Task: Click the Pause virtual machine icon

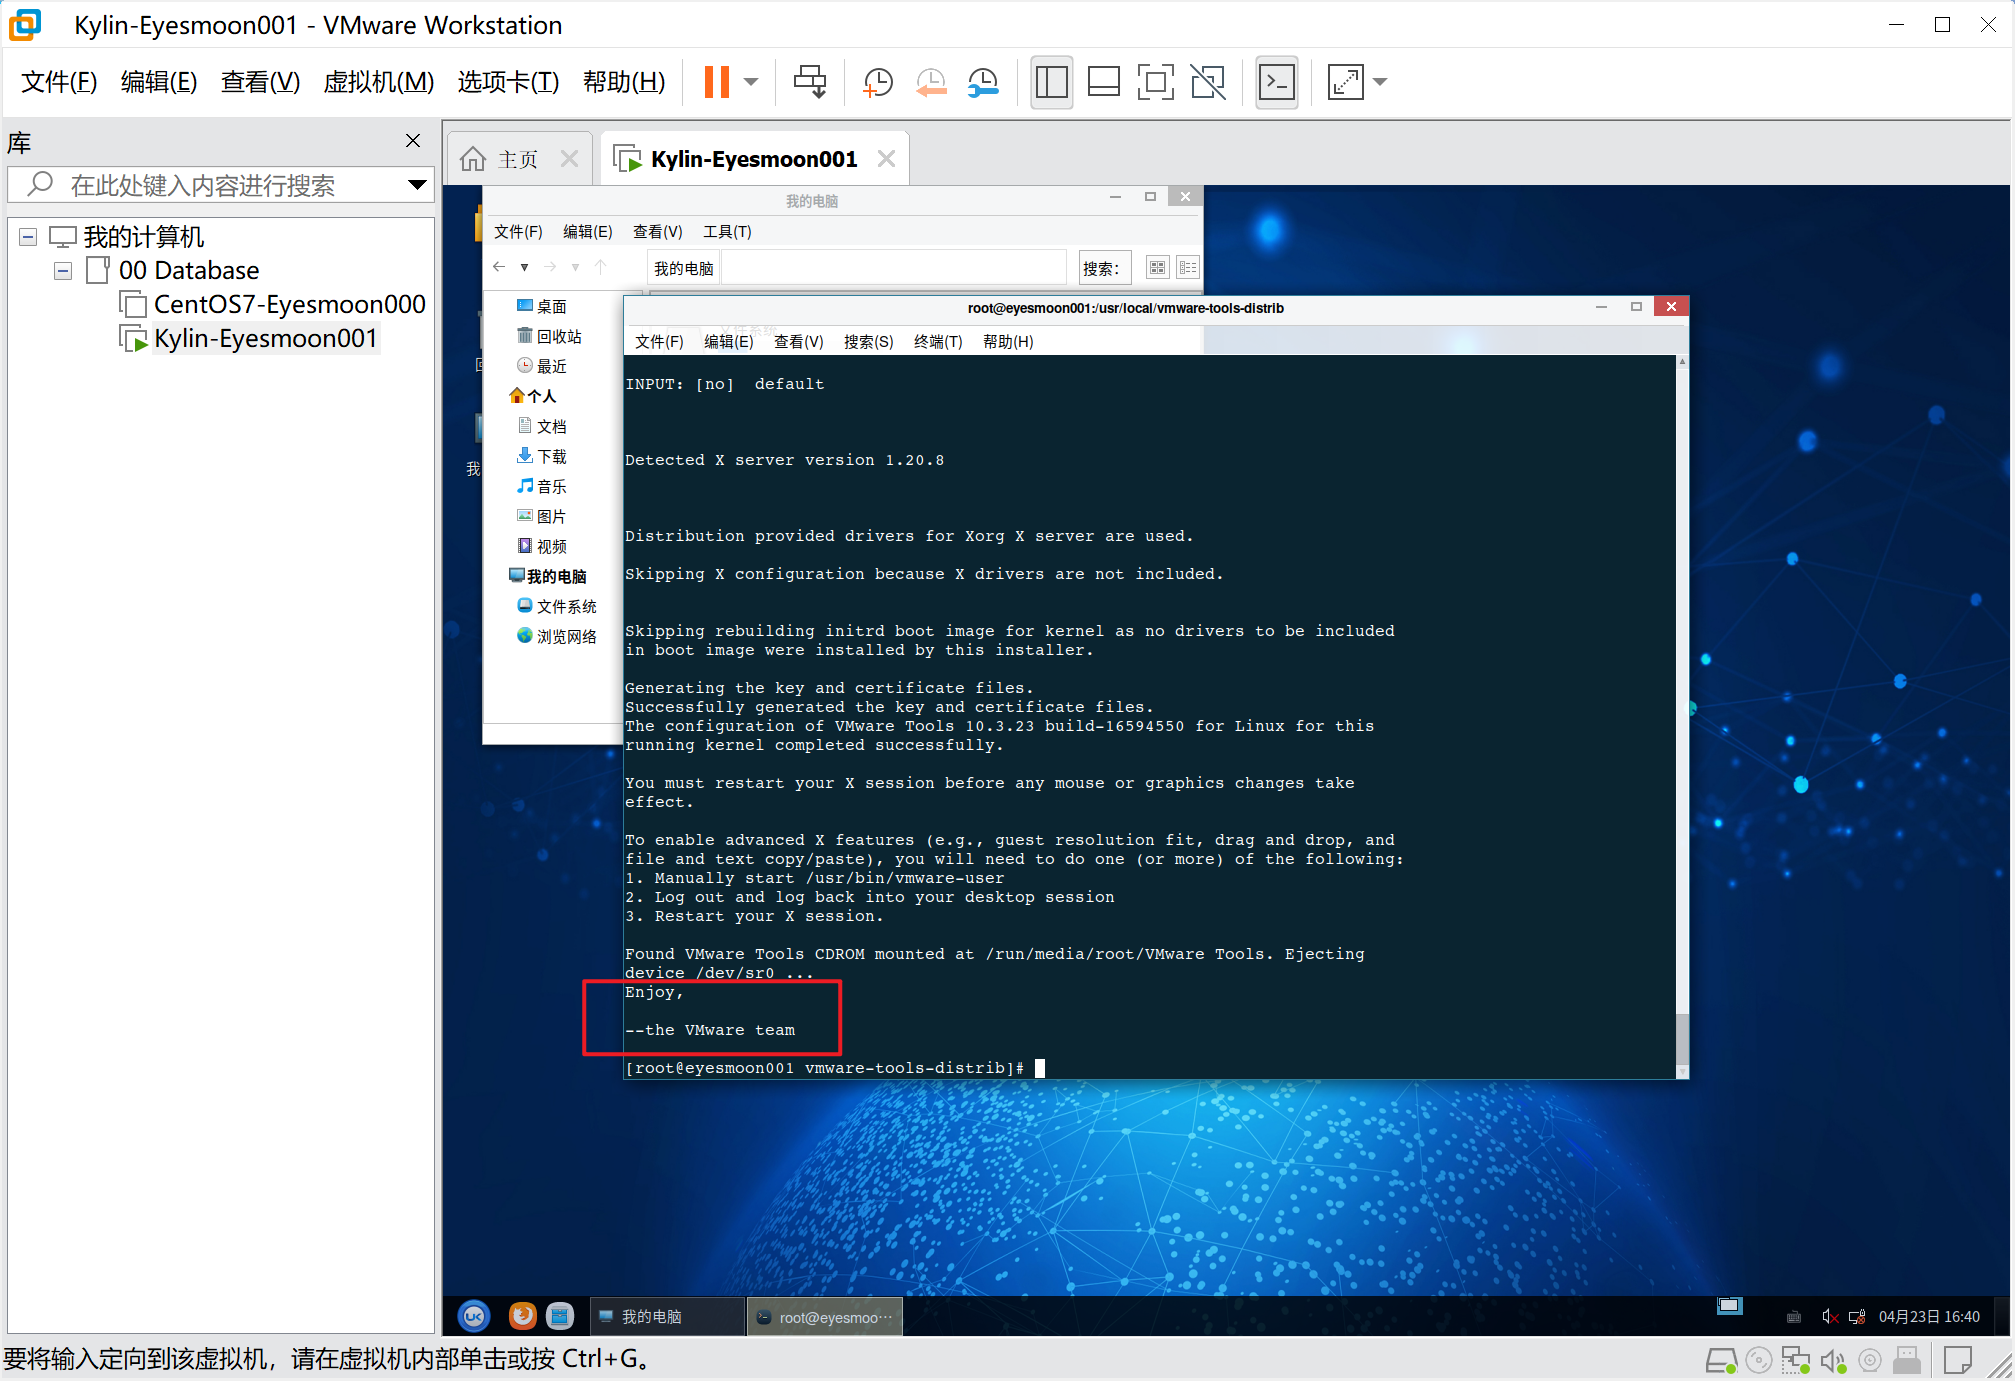Action: tap(717, 82)
